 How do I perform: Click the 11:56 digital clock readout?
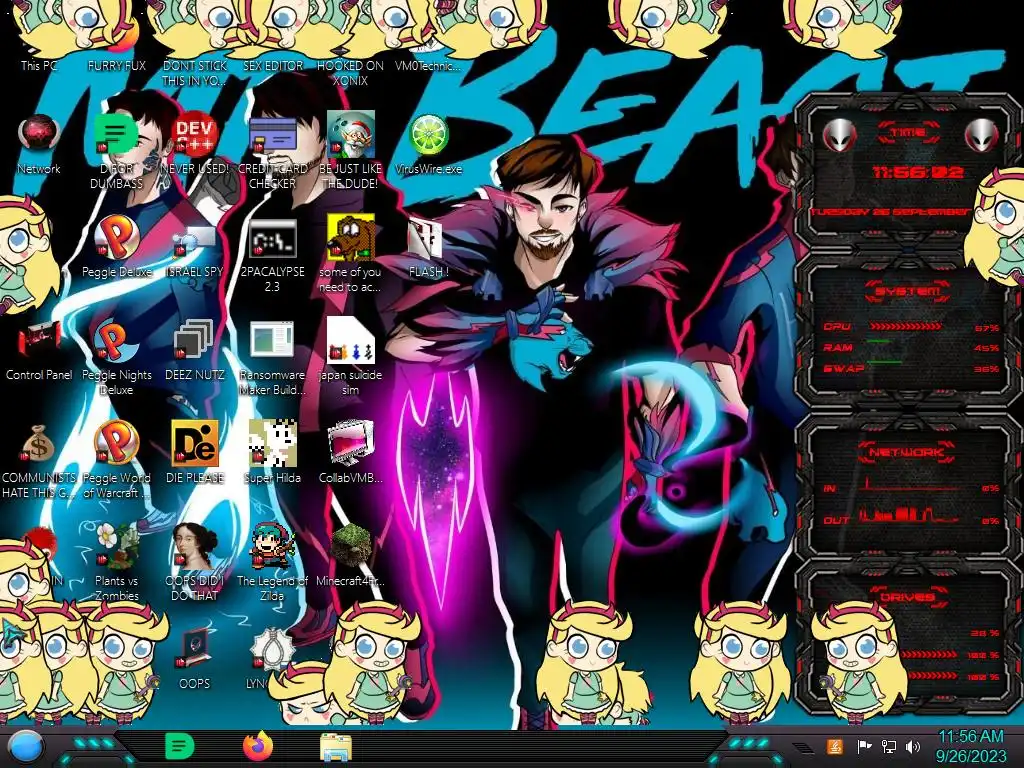pos(918,172)
